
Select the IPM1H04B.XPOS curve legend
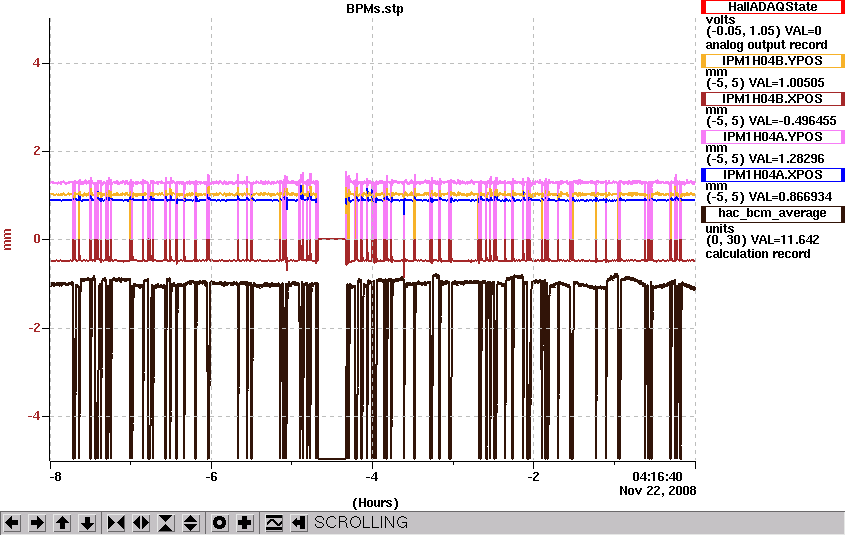tap(773, 99)
